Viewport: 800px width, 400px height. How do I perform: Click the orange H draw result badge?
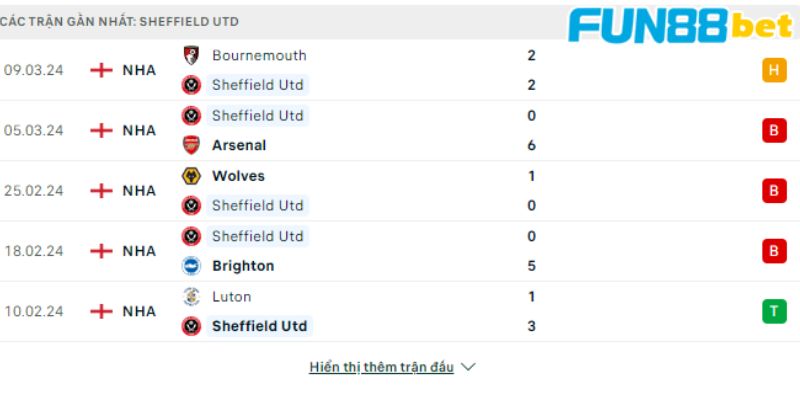pyautogui.click(x=774, y=70)
